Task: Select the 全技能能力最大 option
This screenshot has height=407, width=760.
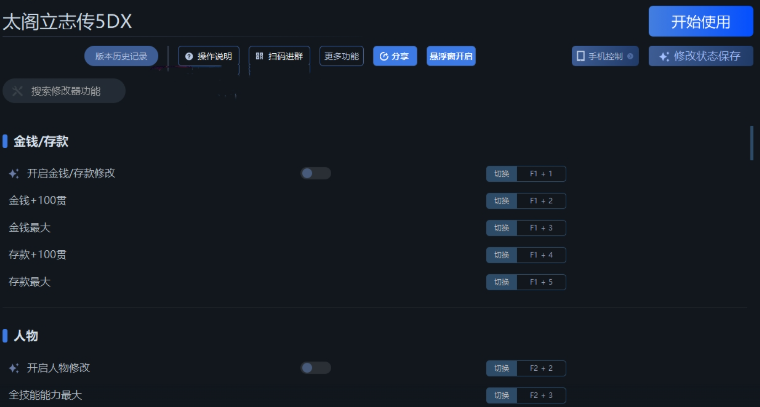Action: tap(46, 395)
